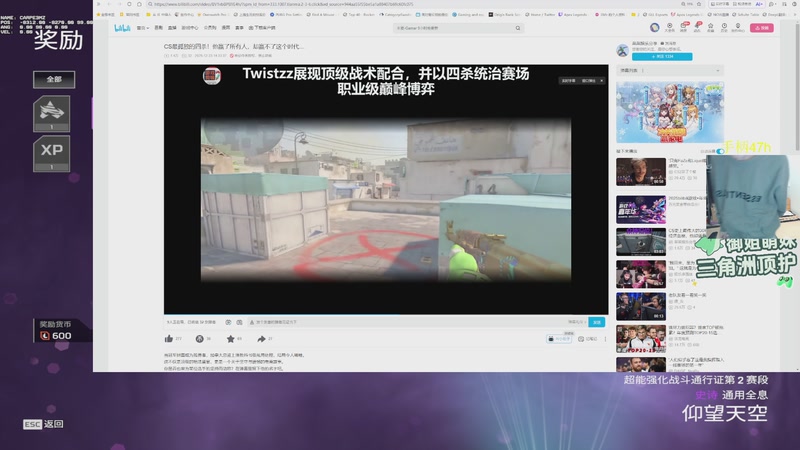This screenshot has height=450, width=800.
Task: Open the 大会员 membership icon
Action: tap(670, 28)
